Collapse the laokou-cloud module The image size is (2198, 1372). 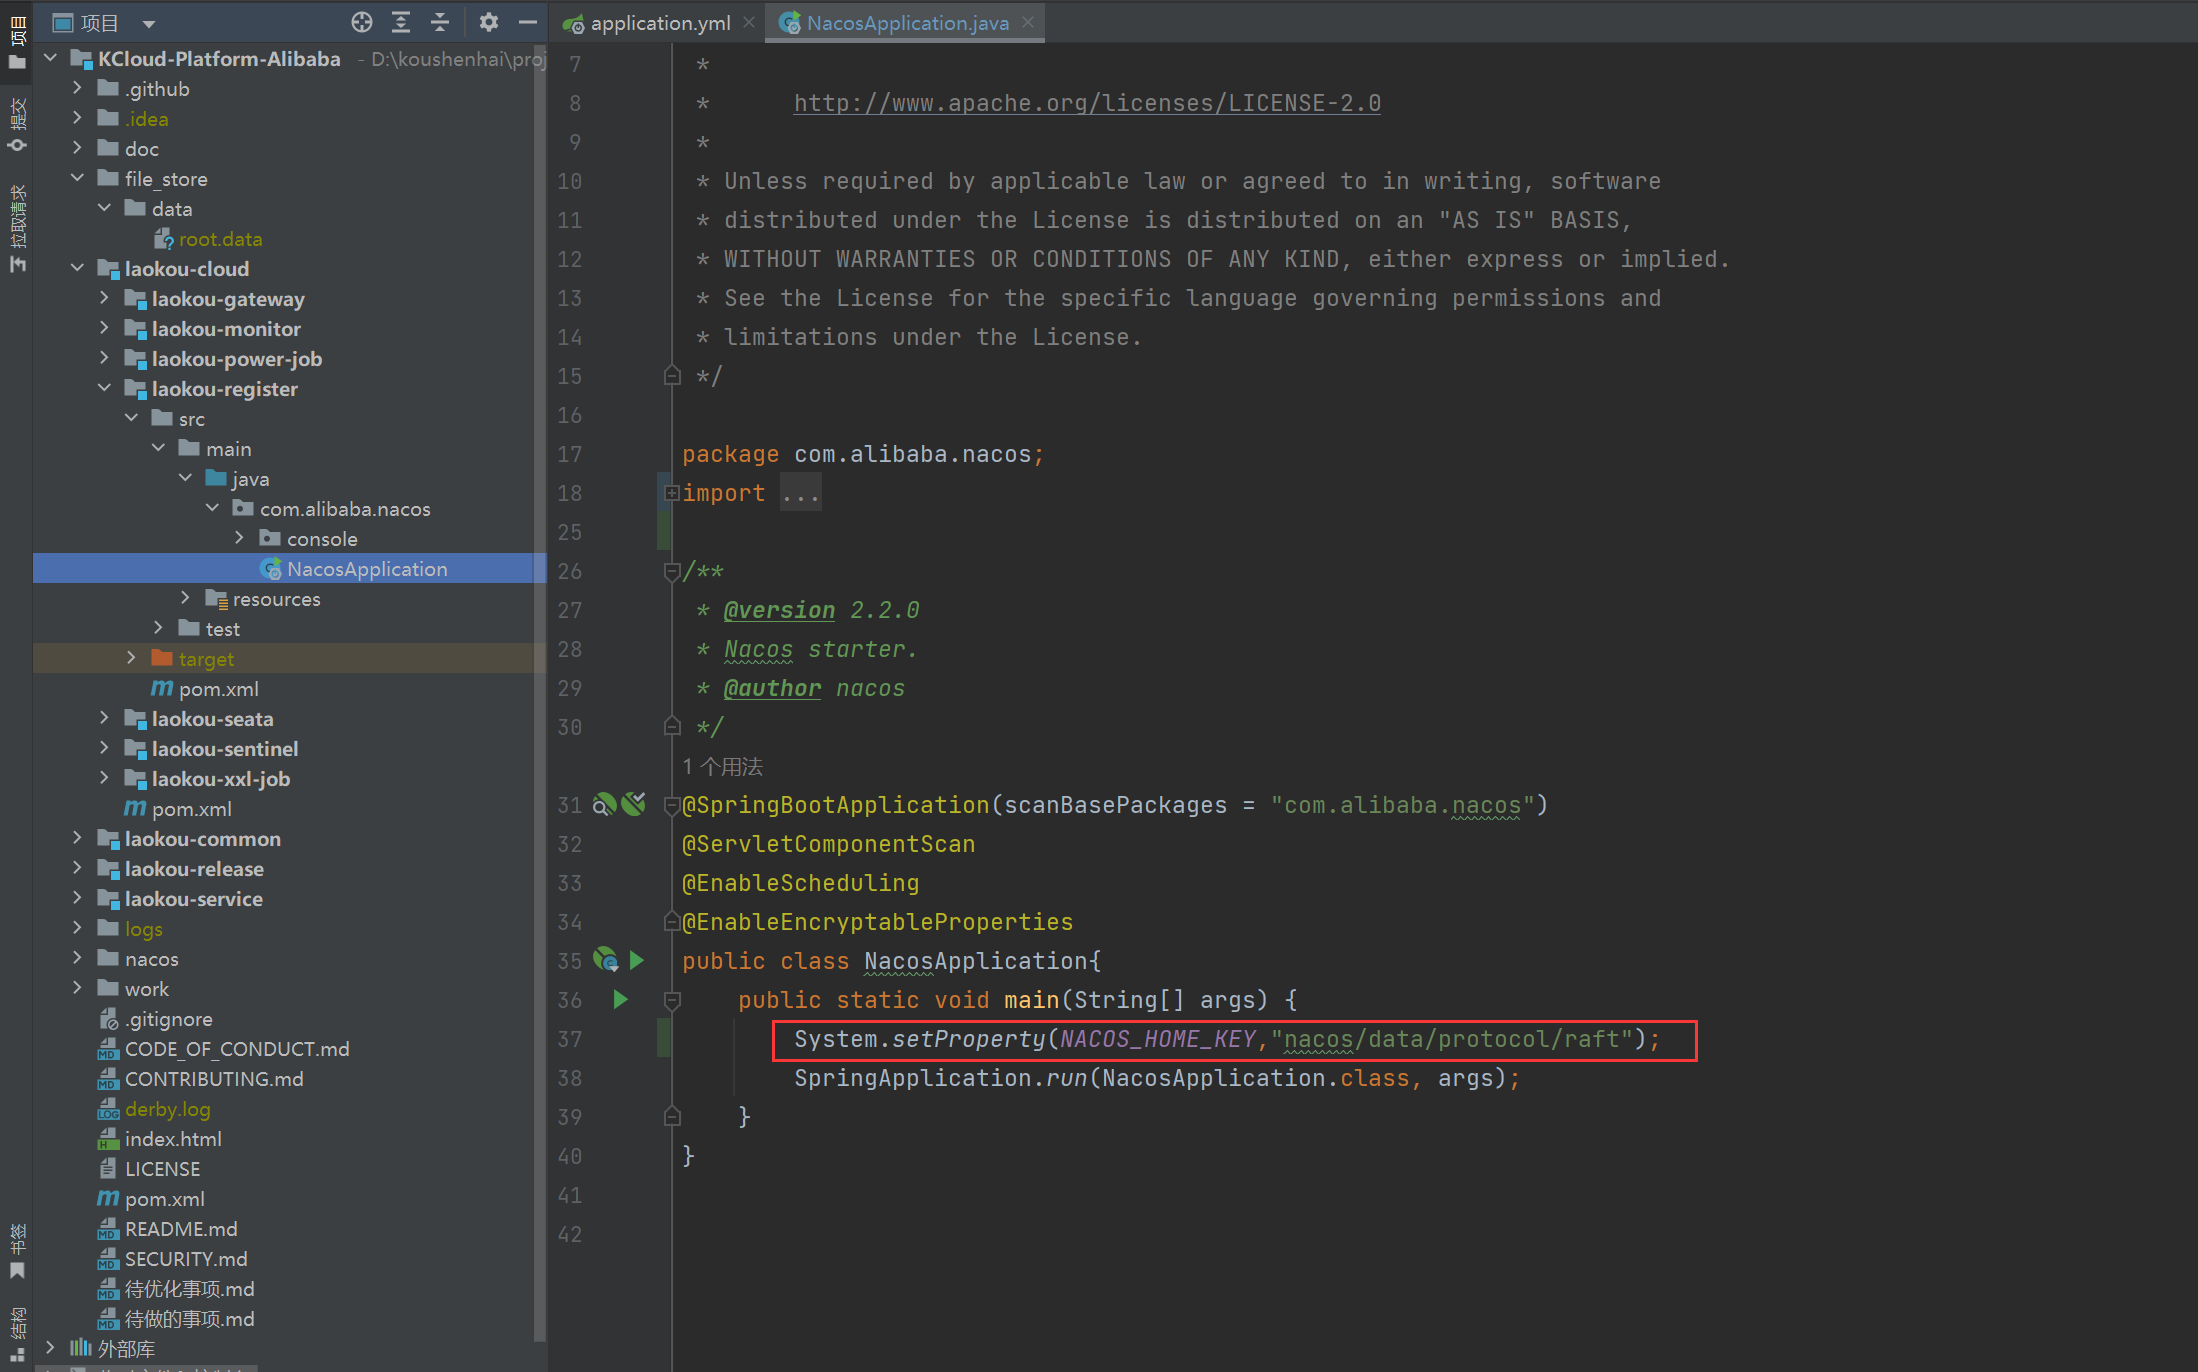point(78,268)
